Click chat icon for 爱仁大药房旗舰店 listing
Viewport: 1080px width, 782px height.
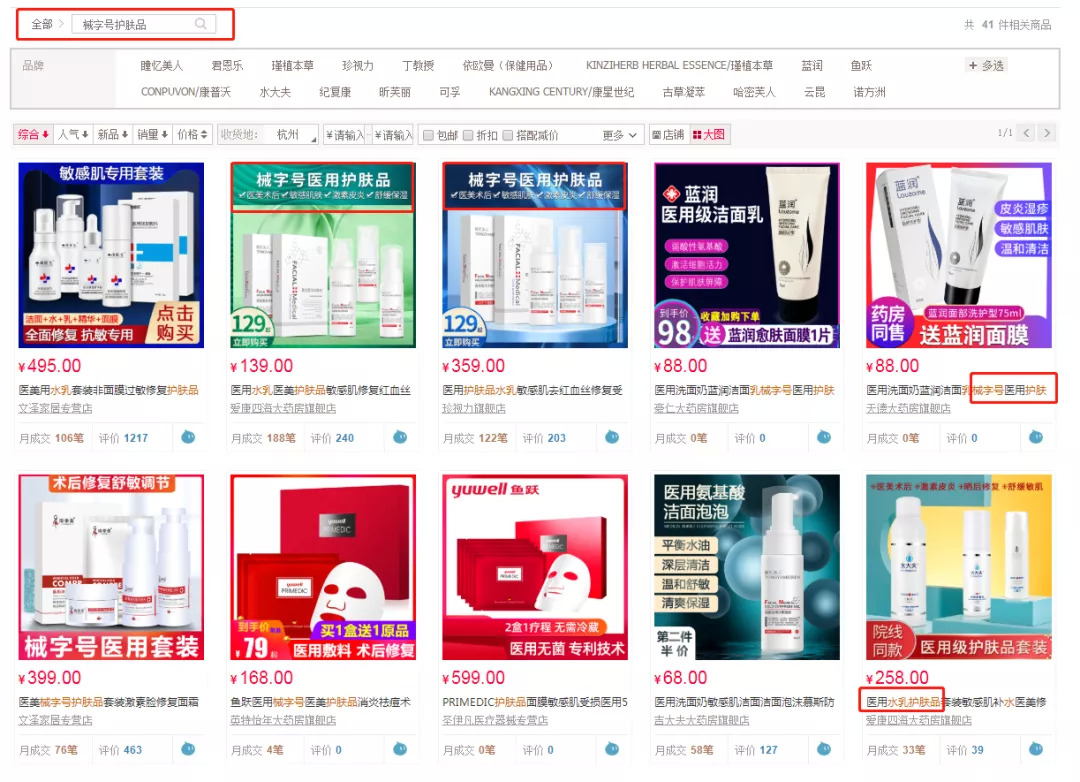click(824, 438)
